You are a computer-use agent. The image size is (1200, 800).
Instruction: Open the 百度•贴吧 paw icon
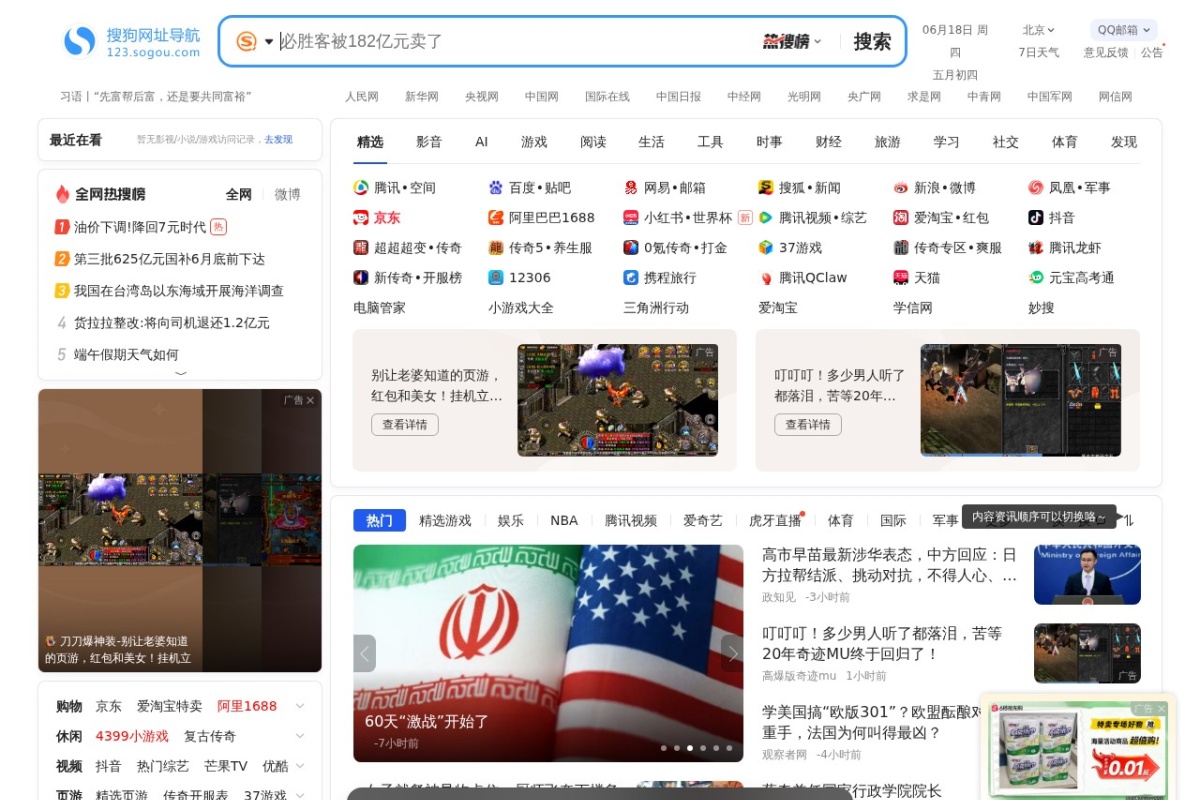tap(496, 187)
